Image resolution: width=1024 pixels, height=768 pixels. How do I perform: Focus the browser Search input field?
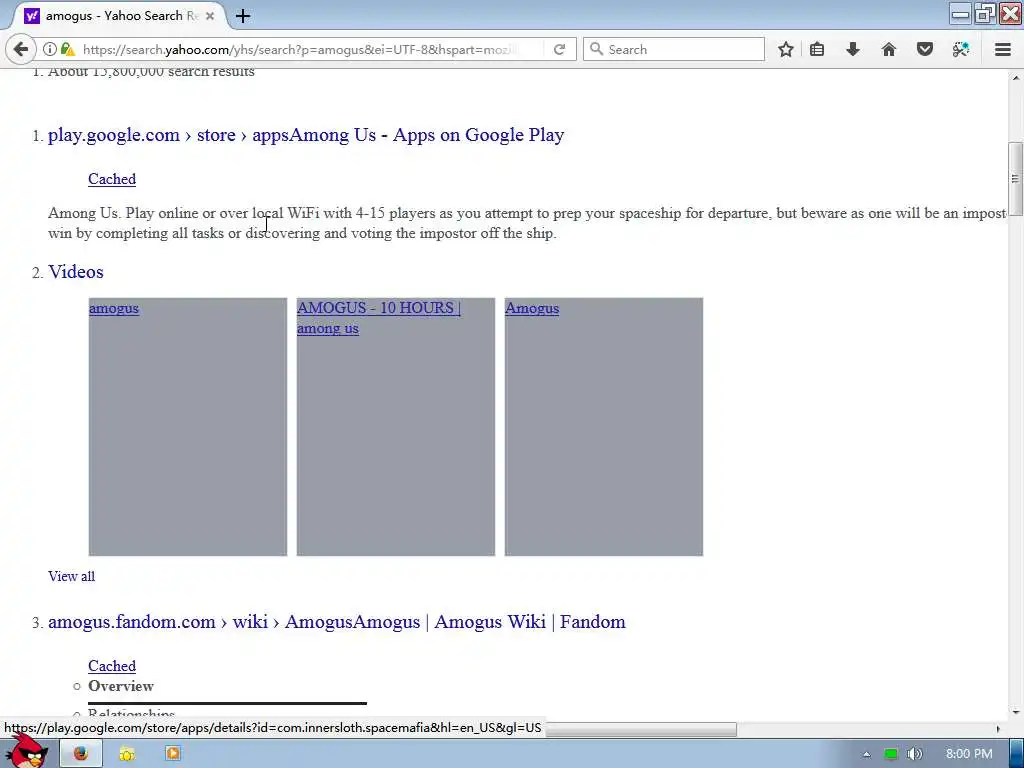673,49
